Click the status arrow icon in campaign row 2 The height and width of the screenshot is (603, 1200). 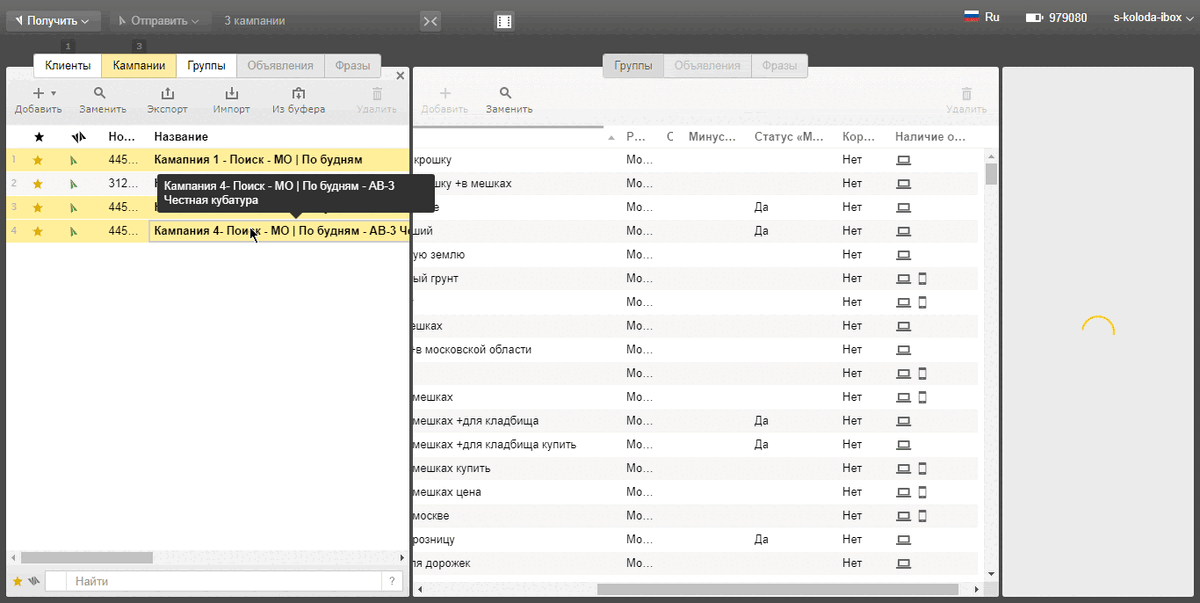[x=73, y=184]
